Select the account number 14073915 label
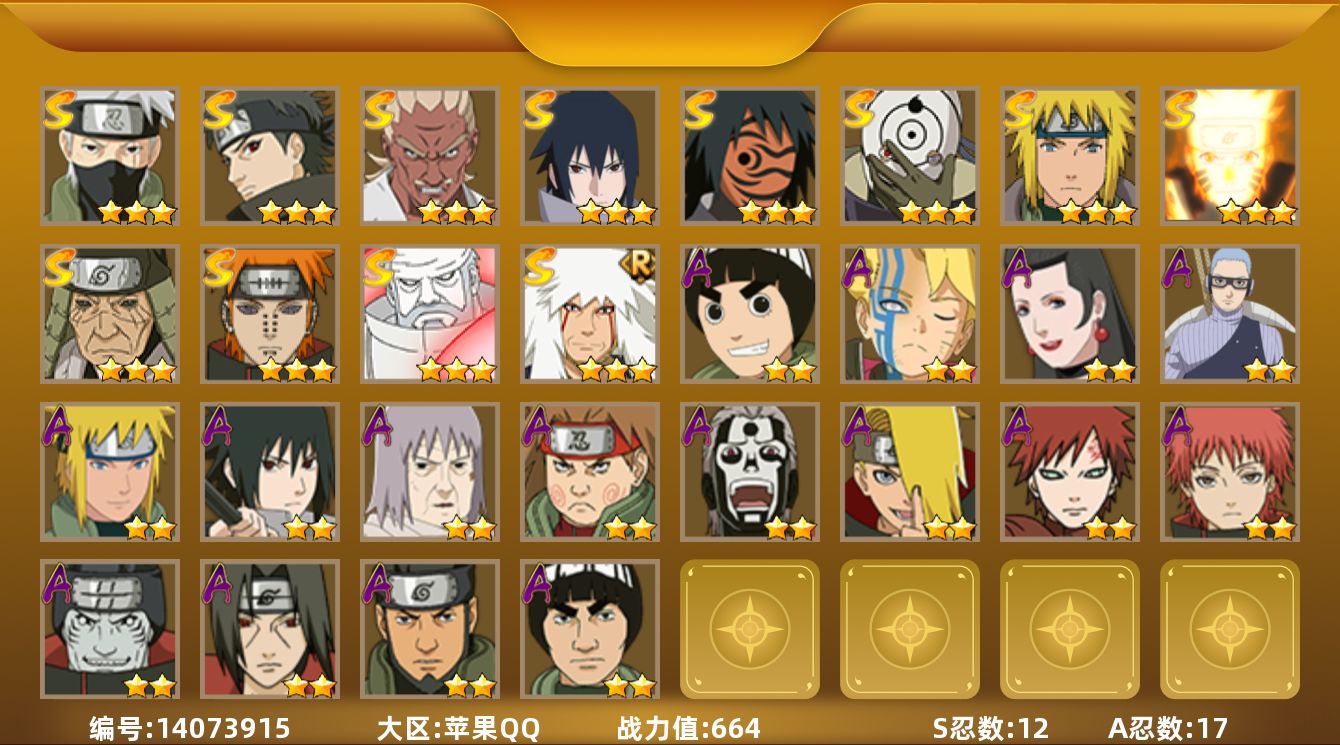The width and height of the screenshot is (1340, 745). [x=190, y=728]
